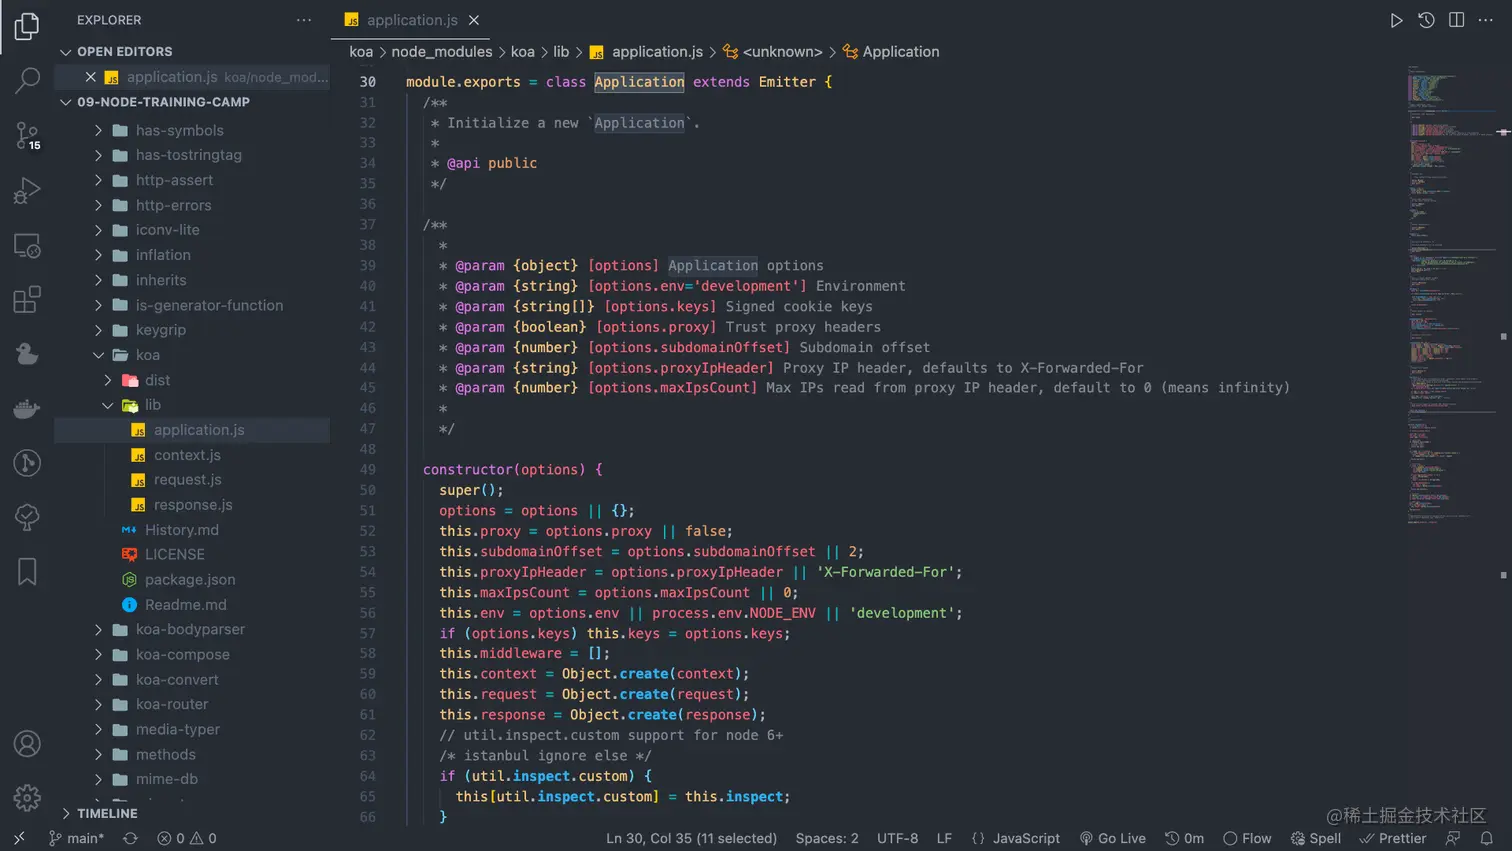Click <unknown> symbol in the breadcrumb

(x=772, y=52)
